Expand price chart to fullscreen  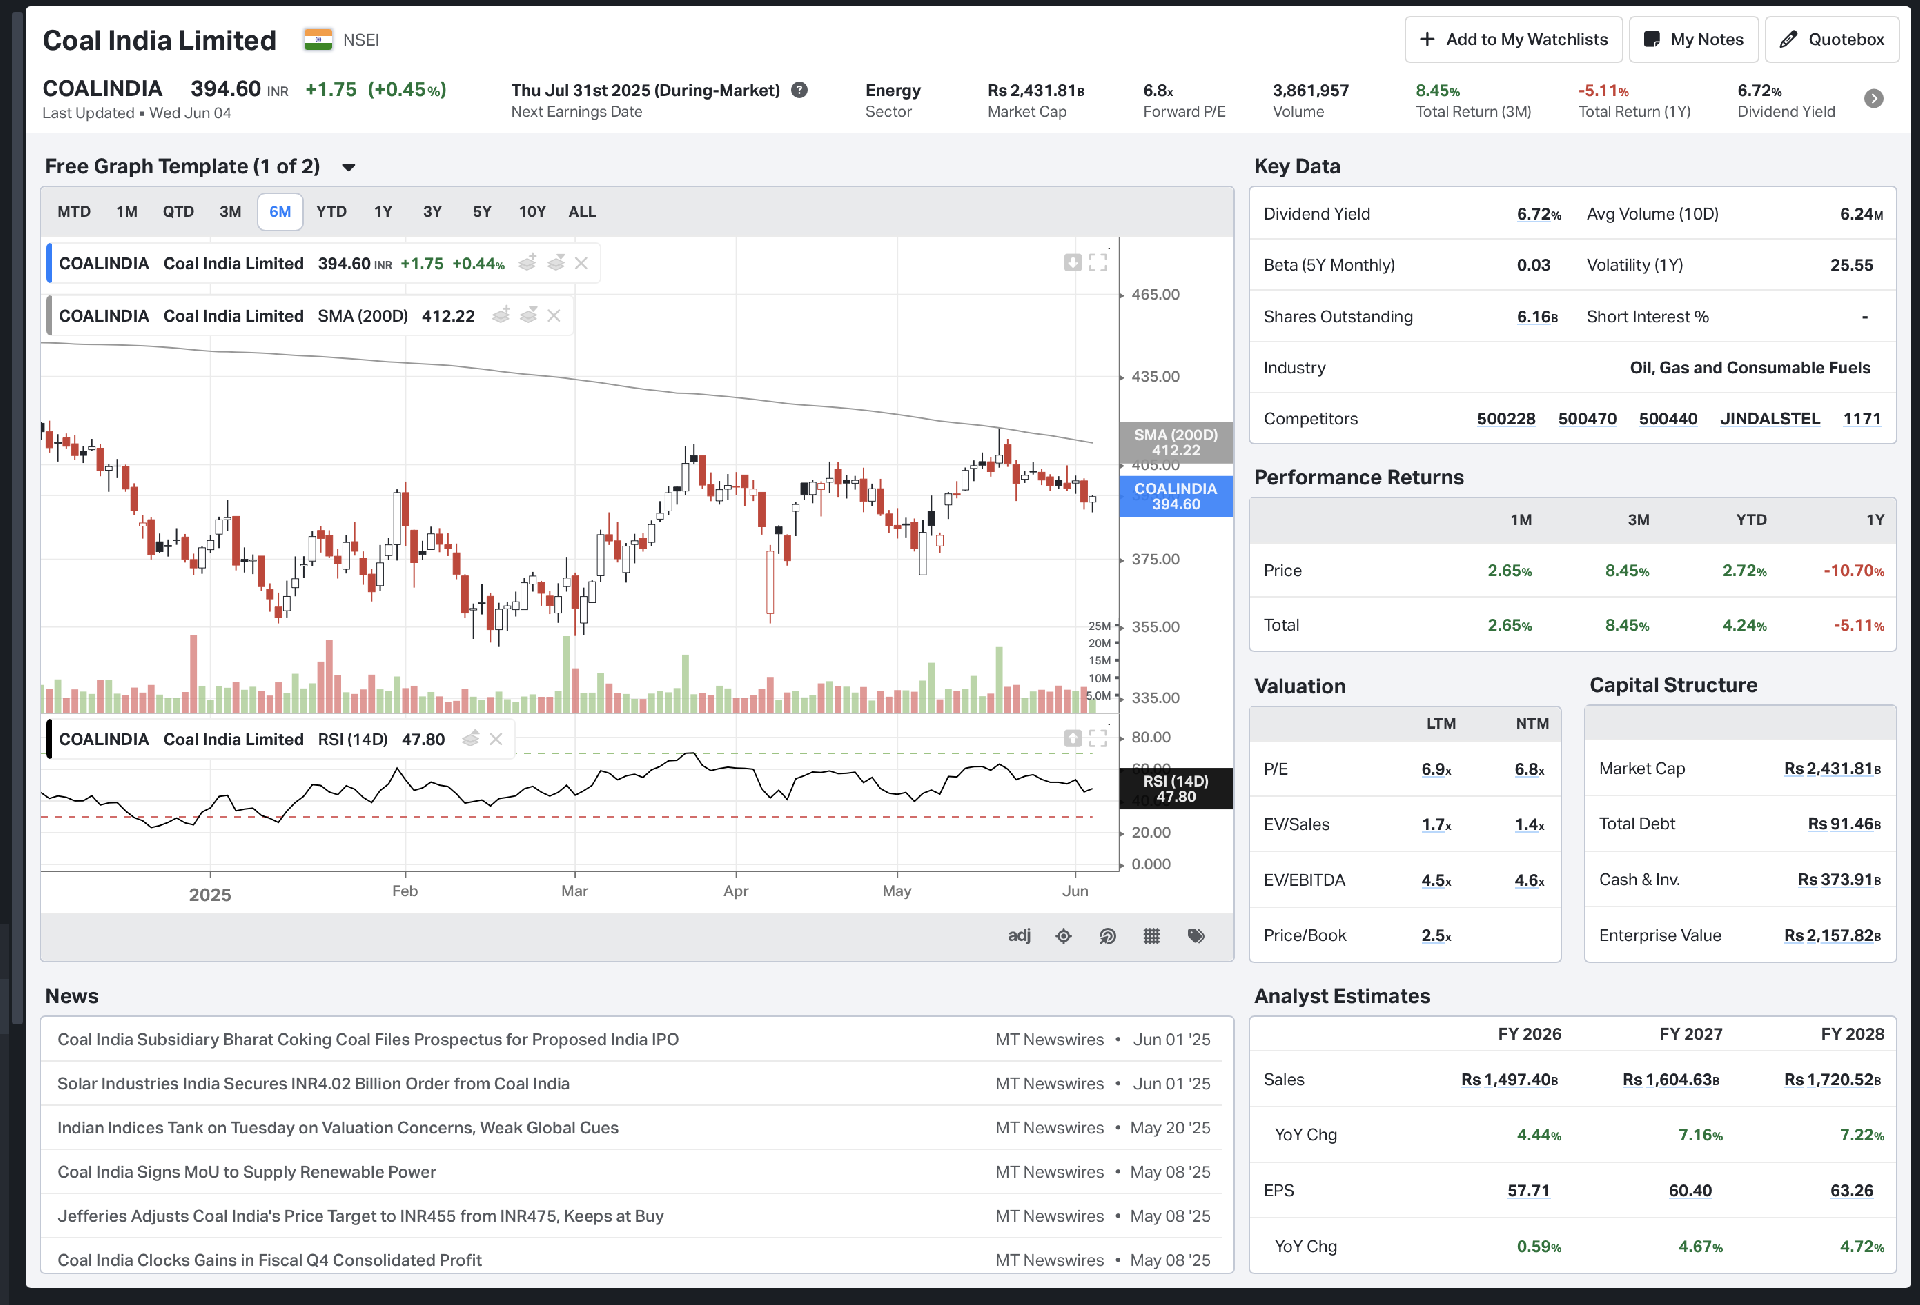pyautogui.click(x=1098, y=262)
